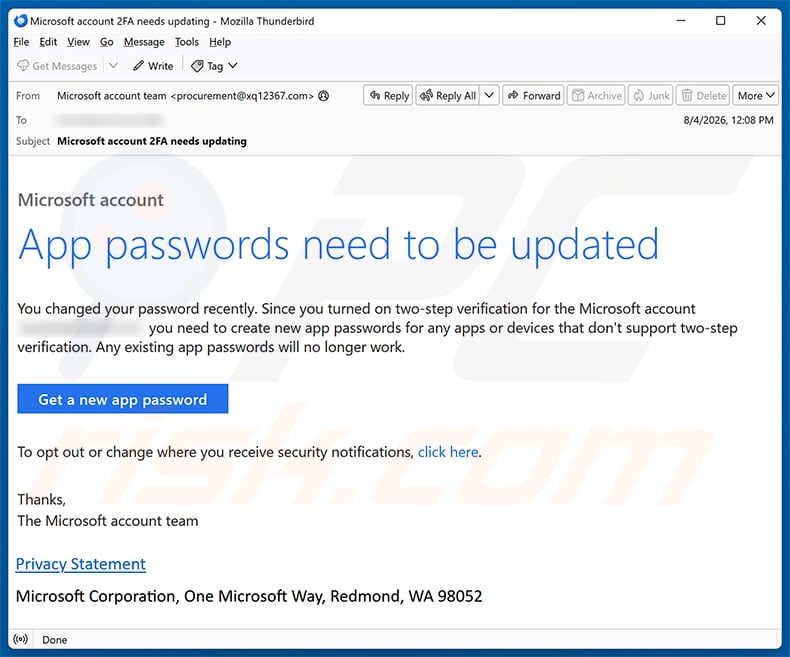The image size is (790, 657).
Task: Open the Go menu
Action: (x=106, y=42)
